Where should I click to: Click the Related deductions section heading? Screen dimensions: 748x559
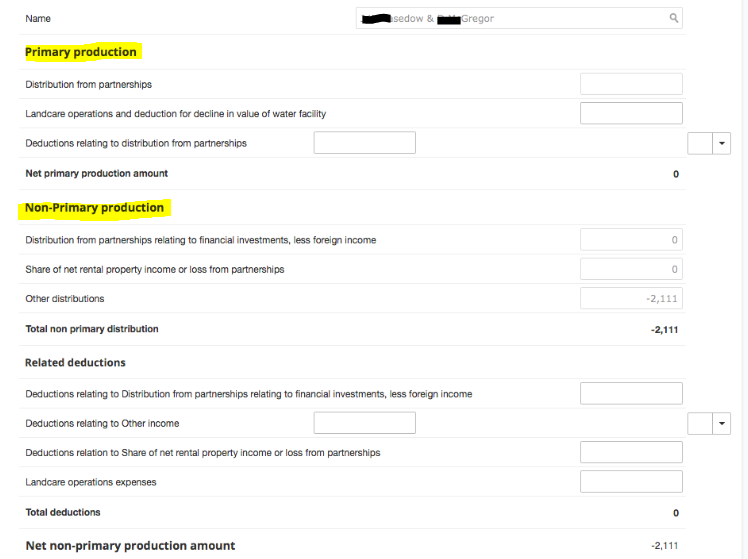tap(75, 362)
